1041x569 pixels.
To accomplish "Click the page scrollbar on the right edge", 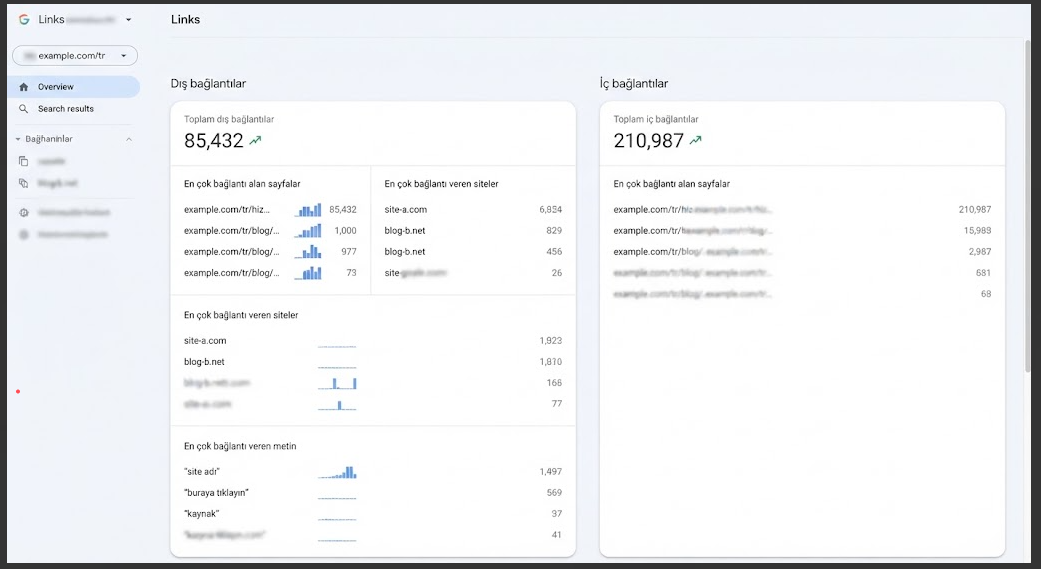I will click(x=1028, y=206).
